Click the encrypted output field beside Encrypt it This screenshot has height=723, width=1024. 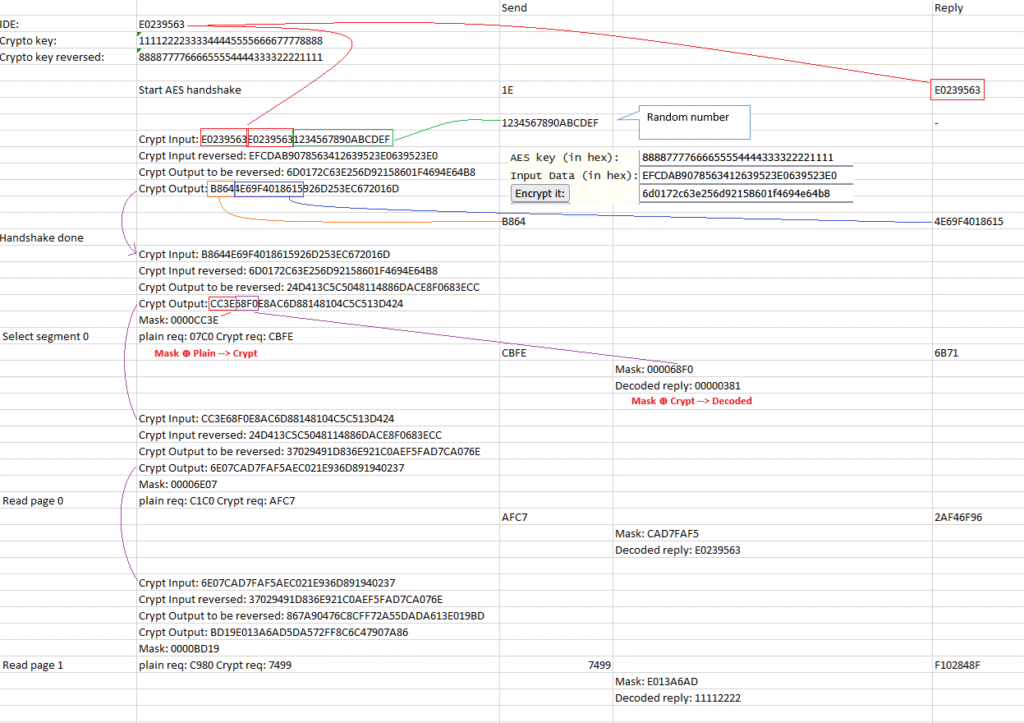[x=745, y=193]
